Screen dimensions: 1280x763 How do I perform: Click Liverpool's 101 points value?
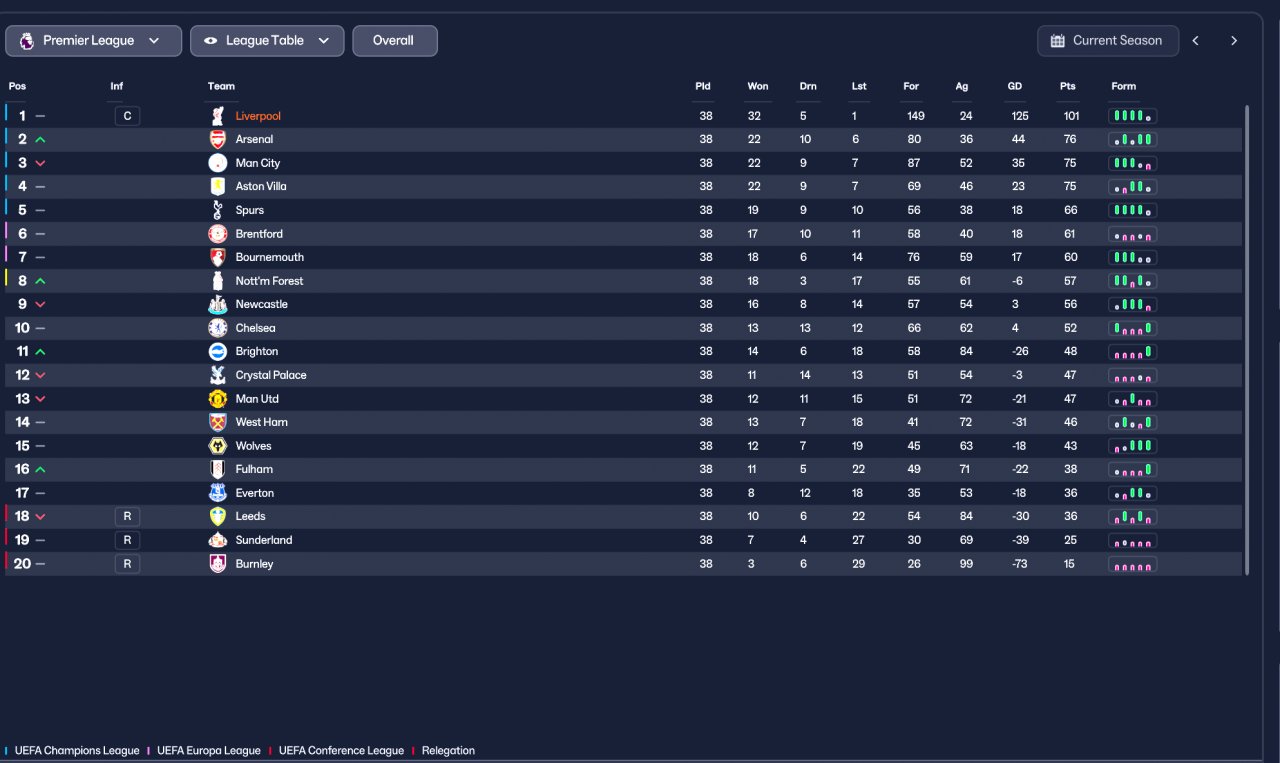click(x=1071, y=116)
